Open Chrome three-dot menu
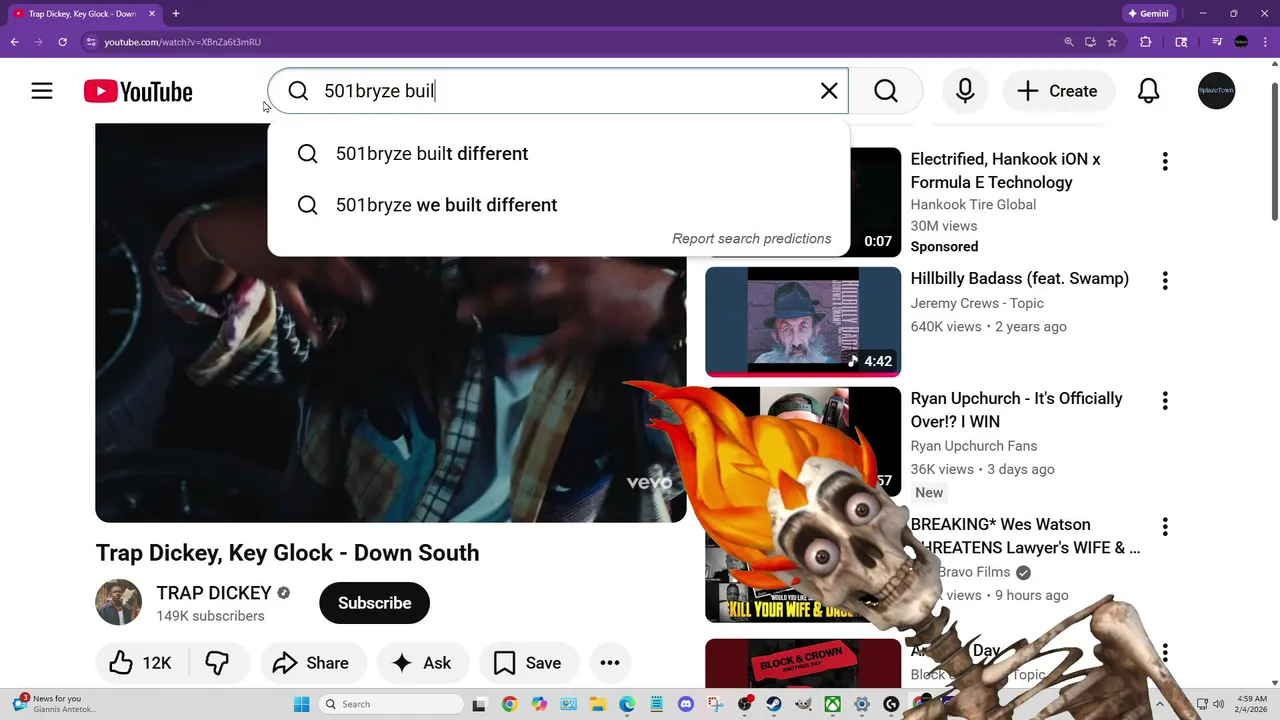Image resolution: width=1280 pixels, height=720 pixels. [x=1264, y=42]
